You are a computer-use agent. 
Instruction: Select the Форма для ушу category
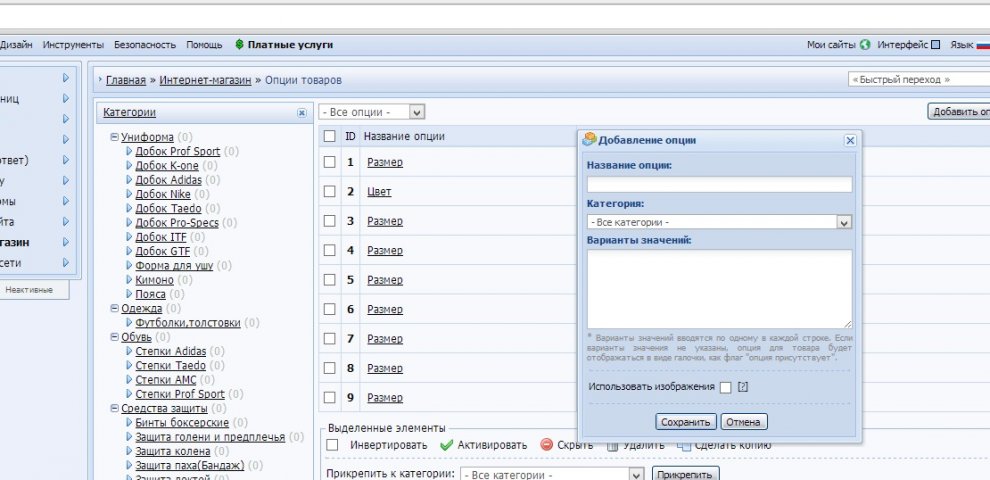click(x=174, y=266)
